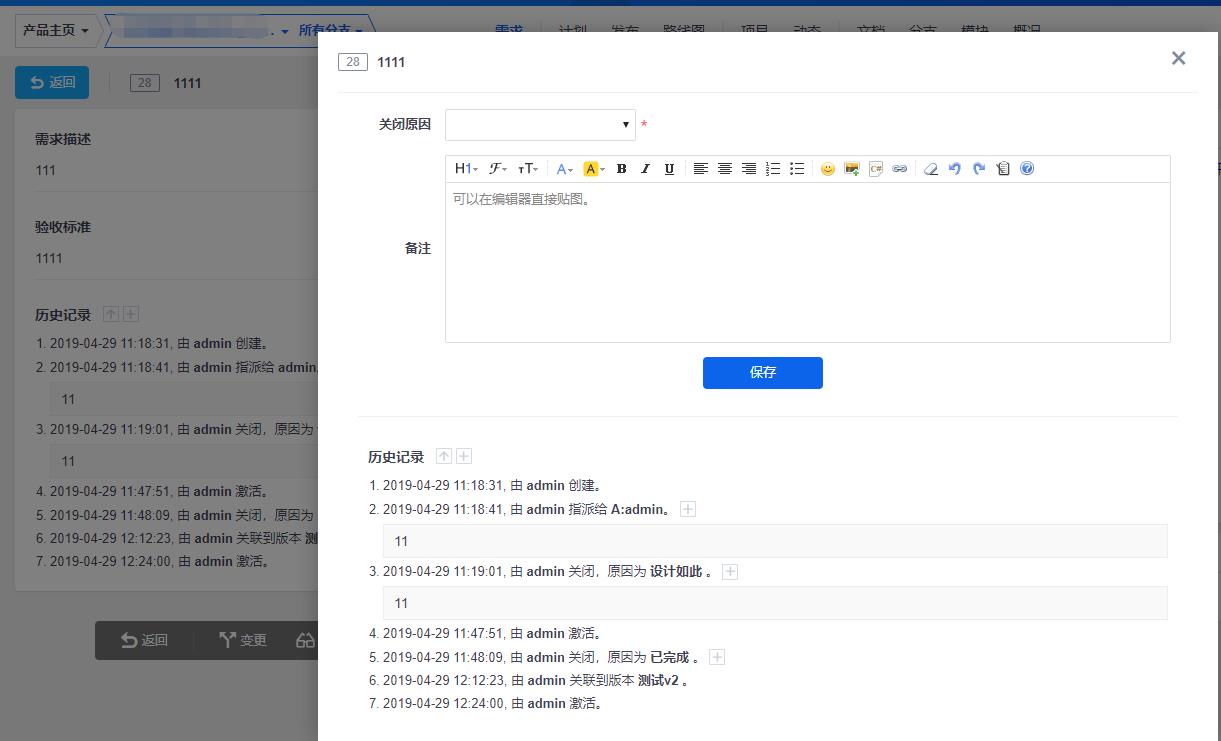Viewport: 1221px width, 741px height.
Task: Toggle bold formatting in the editor
Action: (x=621, y=169)
